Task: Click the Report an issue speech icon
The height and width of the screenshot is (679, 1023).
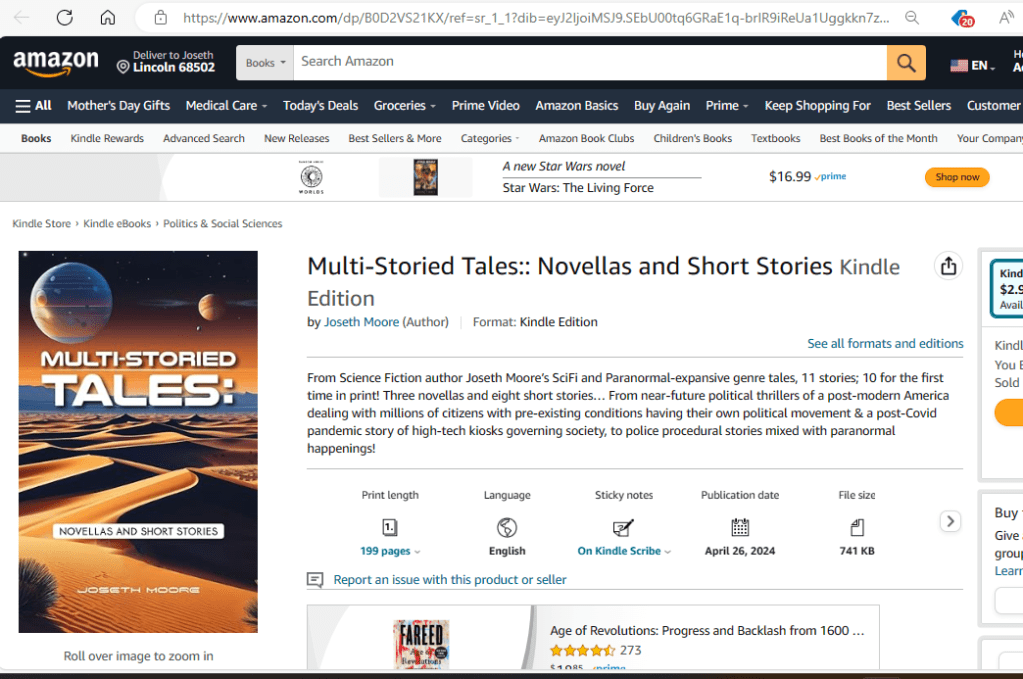Action: (315, 580)
